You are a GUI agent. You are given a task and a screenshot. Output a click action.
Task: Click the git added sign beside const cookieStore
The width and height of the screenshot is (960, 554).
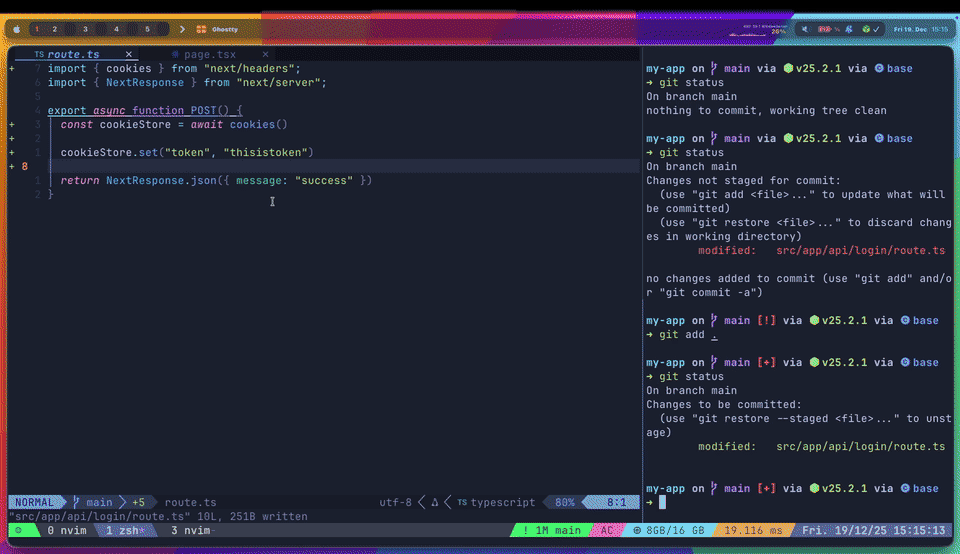pyautogui.click(x=12, y=125)
